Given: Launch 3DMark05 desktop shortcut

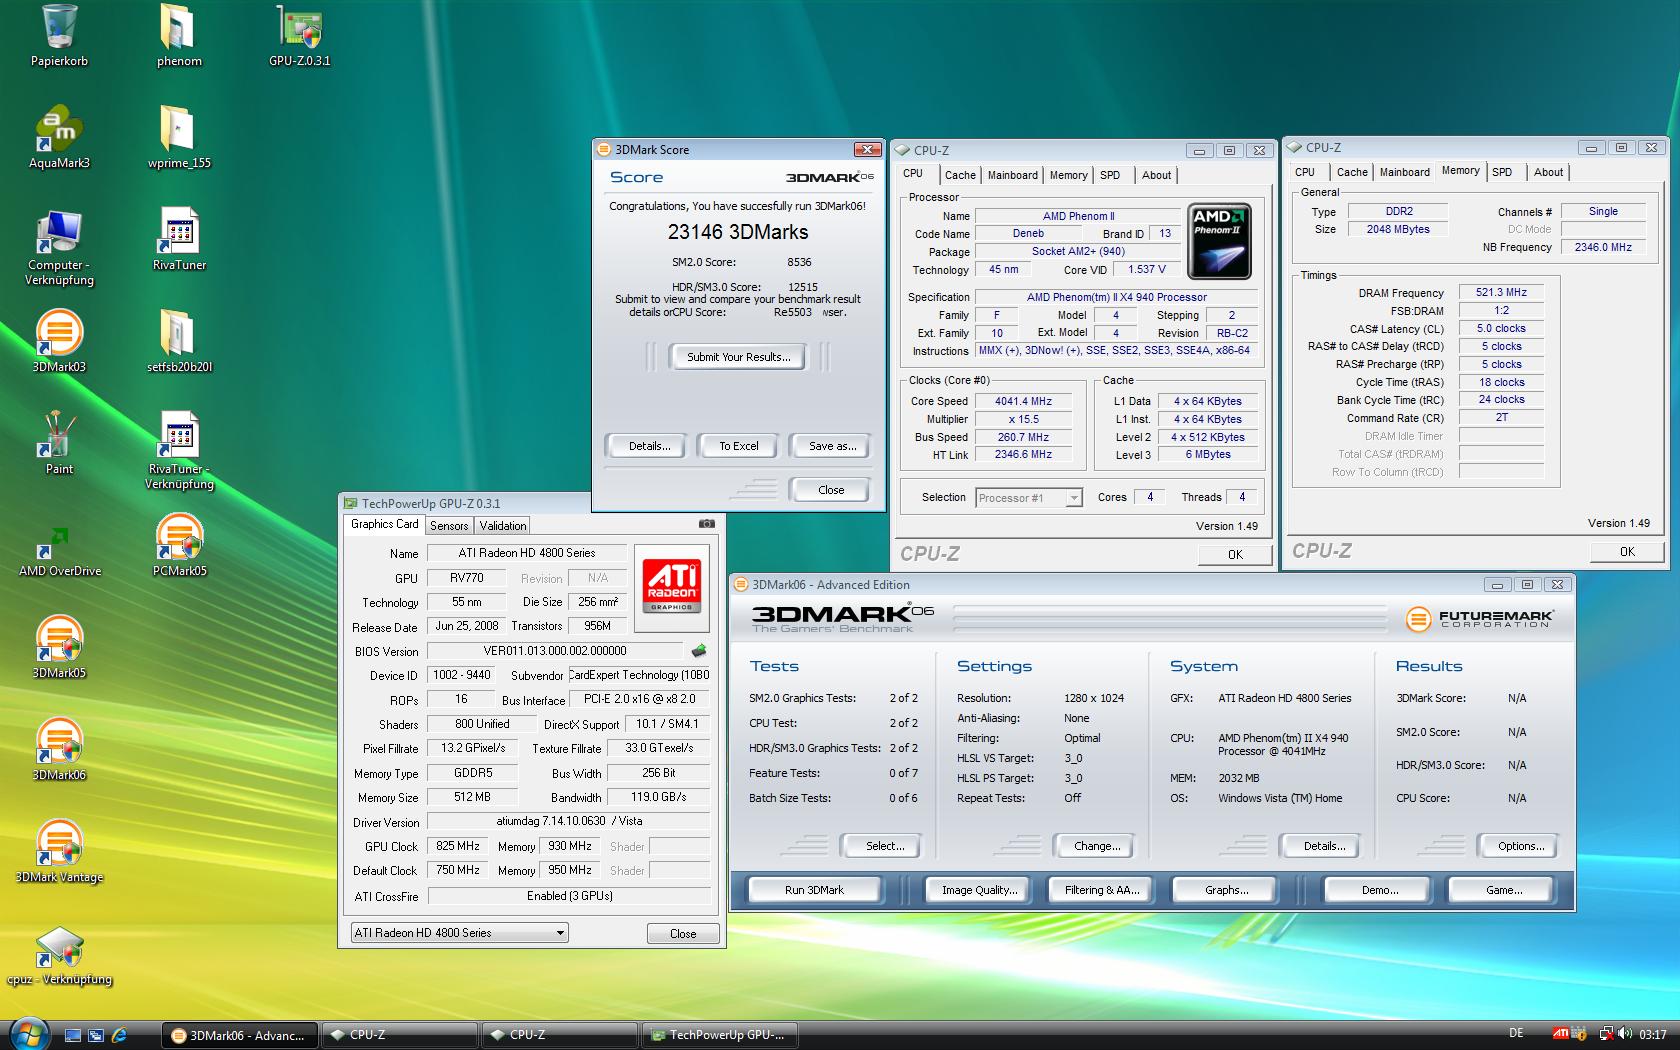Looking at the screenshot, I should (x=59, y=648).
